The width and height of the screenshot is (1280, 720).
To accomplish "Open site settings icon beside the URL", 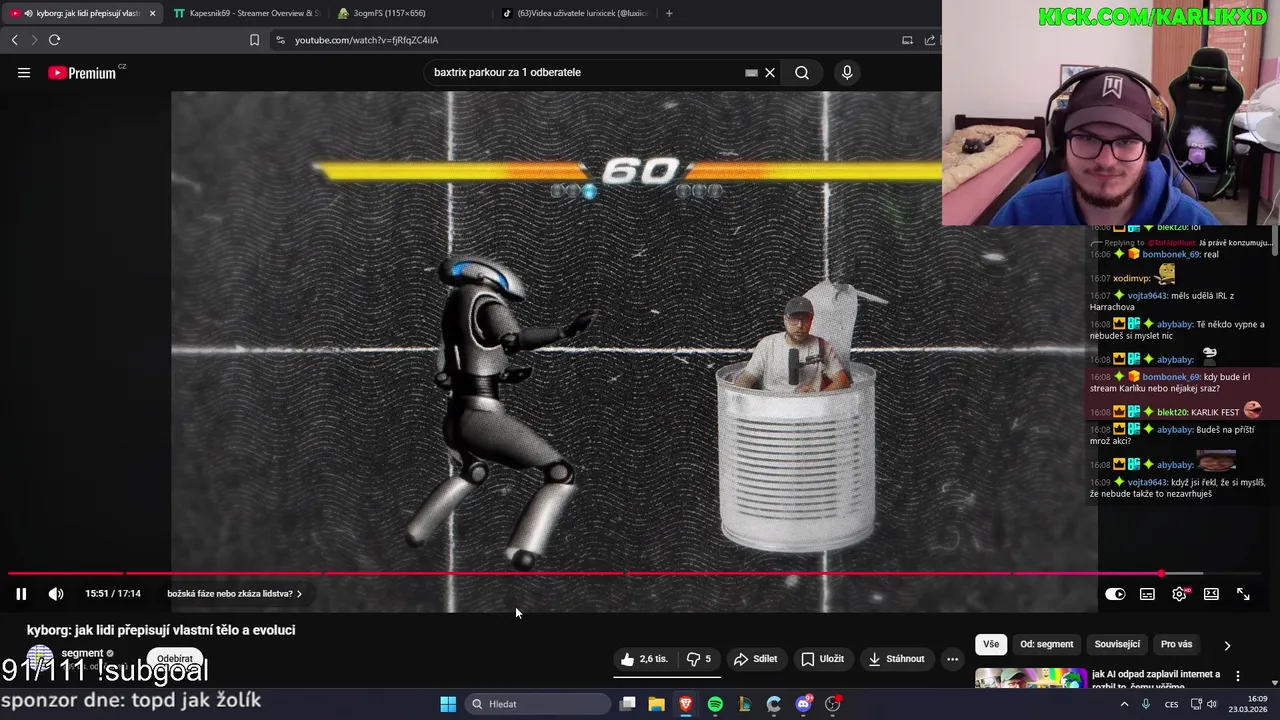I will point(280,40).
